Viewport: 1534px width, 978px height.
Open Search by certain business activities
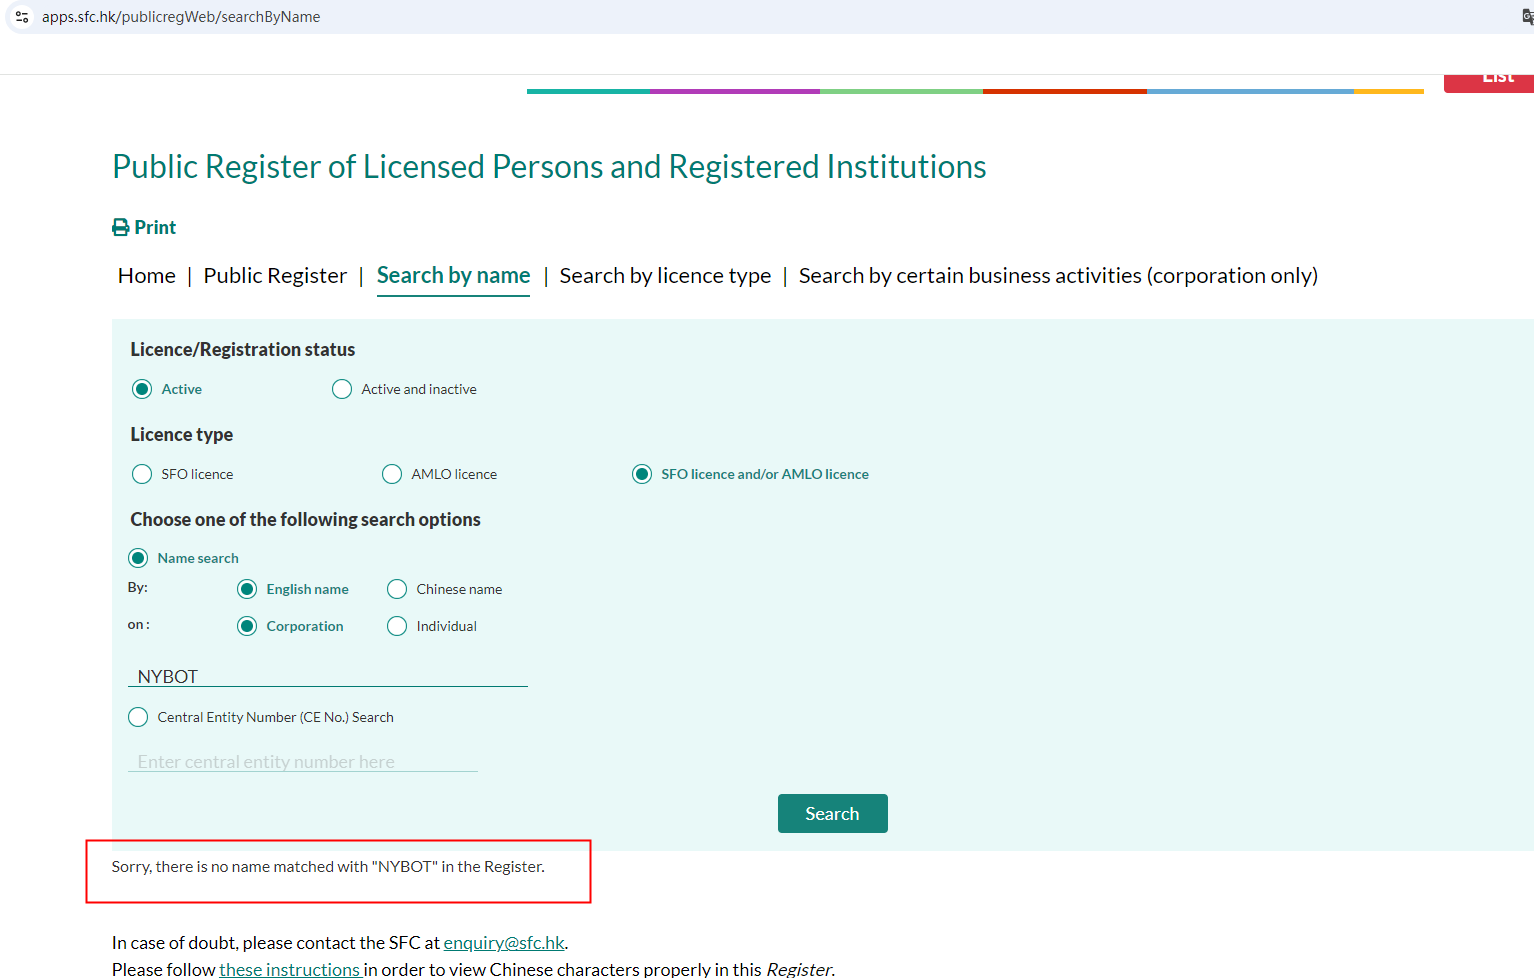coord(1058,276)
